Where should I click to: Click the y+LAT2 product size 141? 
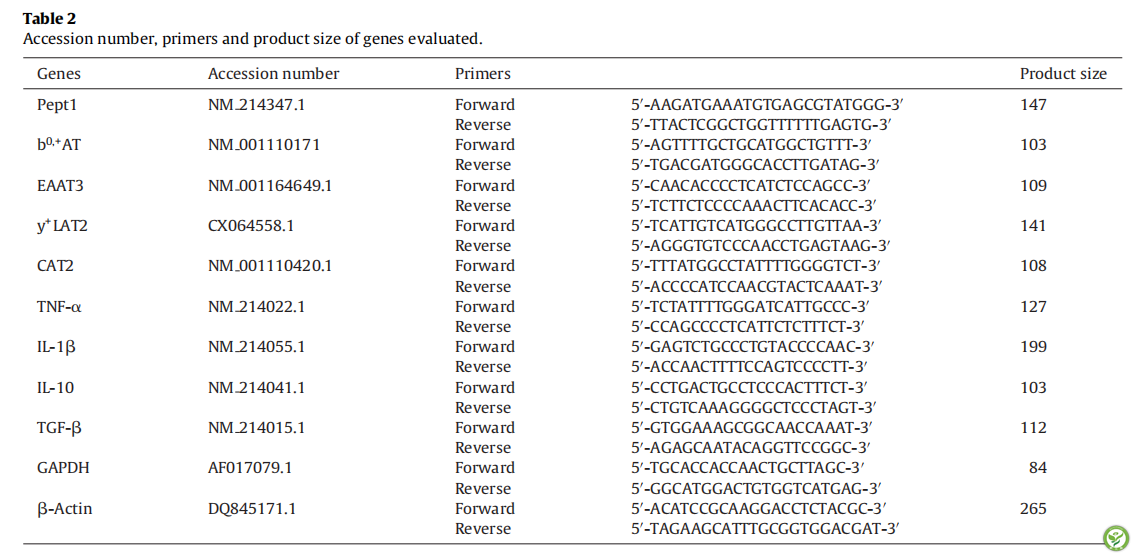[x=1033, y=226]
